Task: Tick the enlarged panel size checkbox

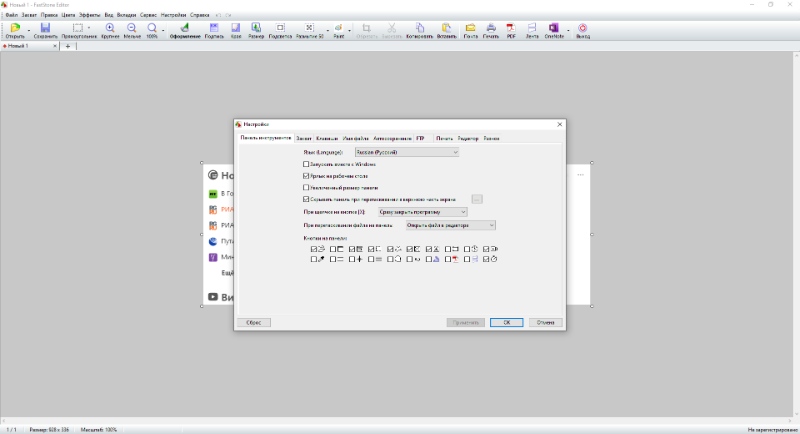Action: pyautogui.click(x=306, y=188)
